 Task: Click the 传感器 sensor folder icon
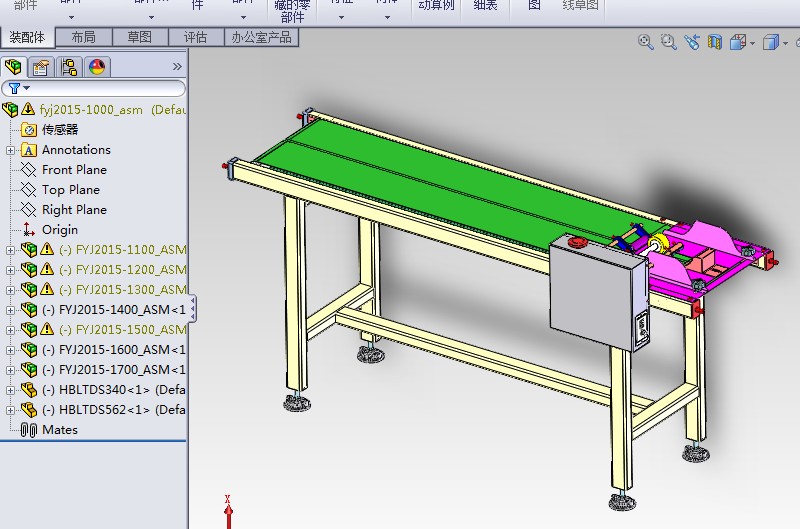coord(29,130)
